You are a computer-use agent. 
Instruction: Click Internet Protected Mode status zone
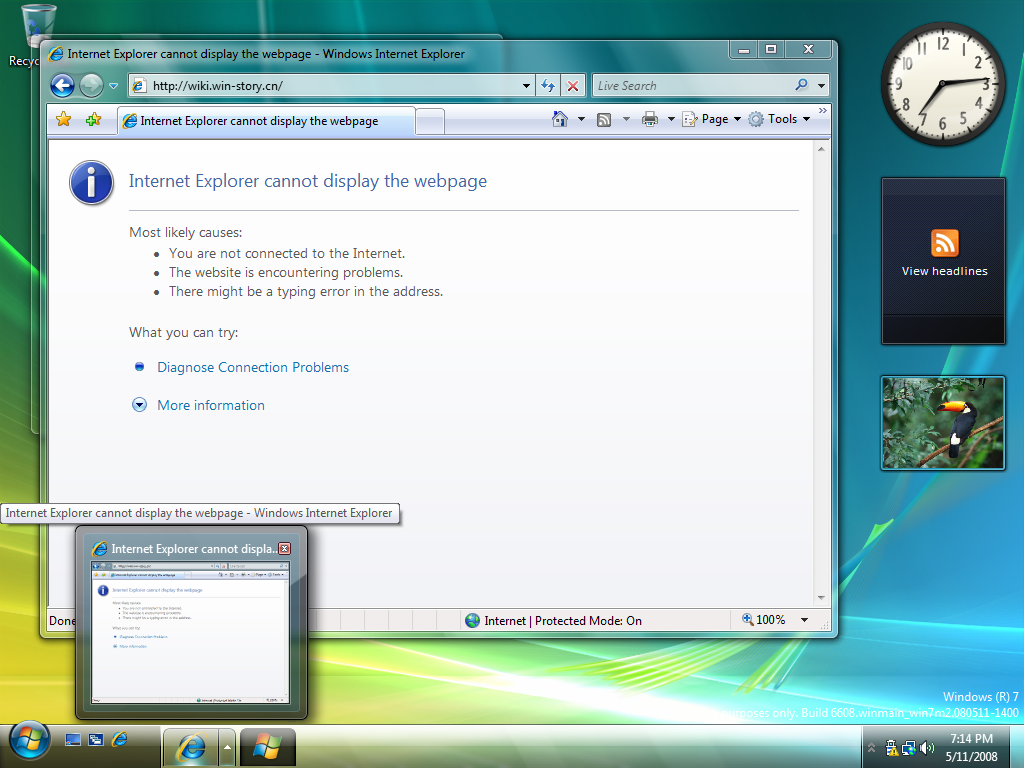(x=553, y=620)
